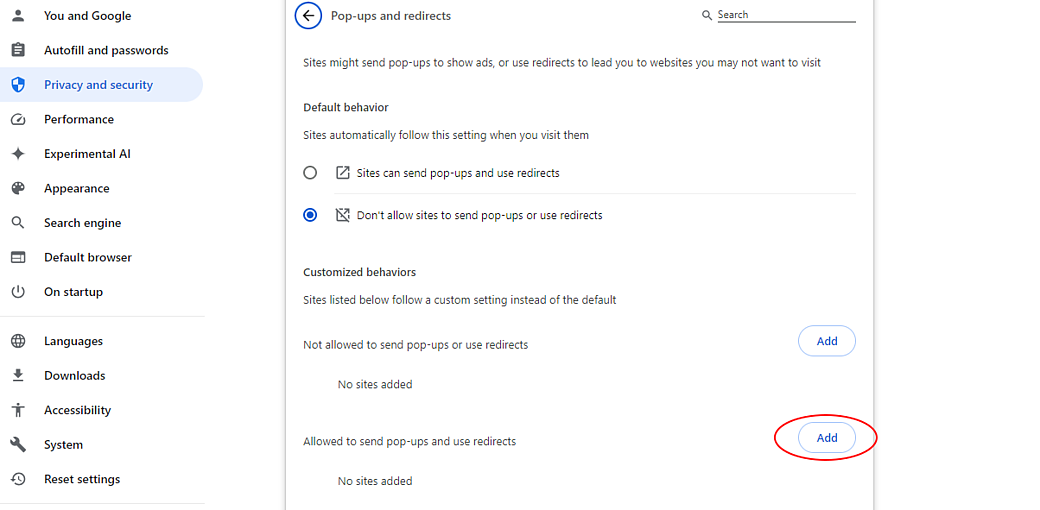
Task: Click the Appearance palette icon
Action: pos(18,188)
